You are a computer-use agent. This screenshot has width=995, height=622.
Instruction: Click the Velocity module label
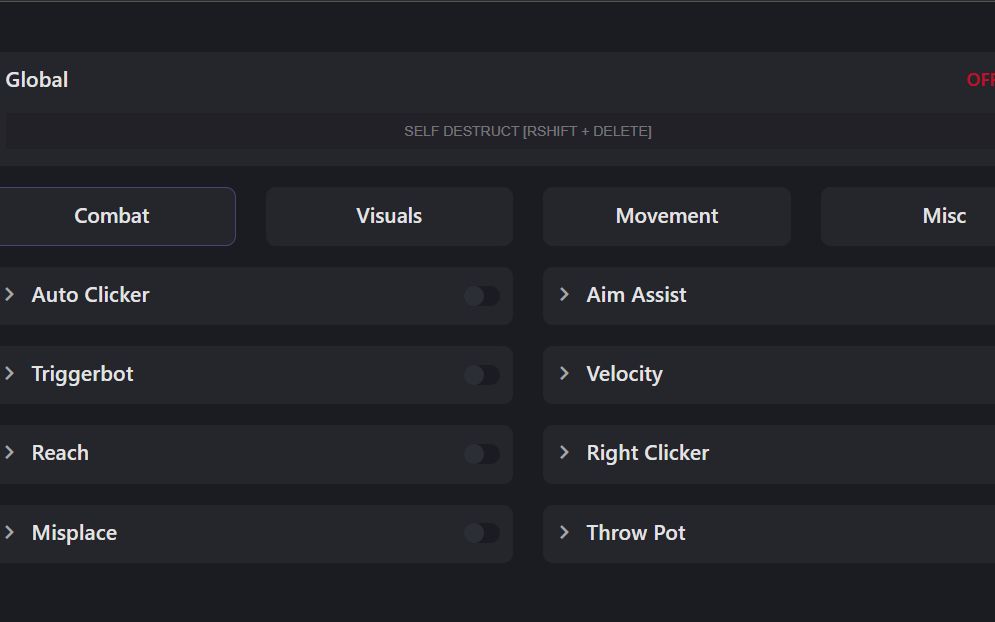point(624,374)
